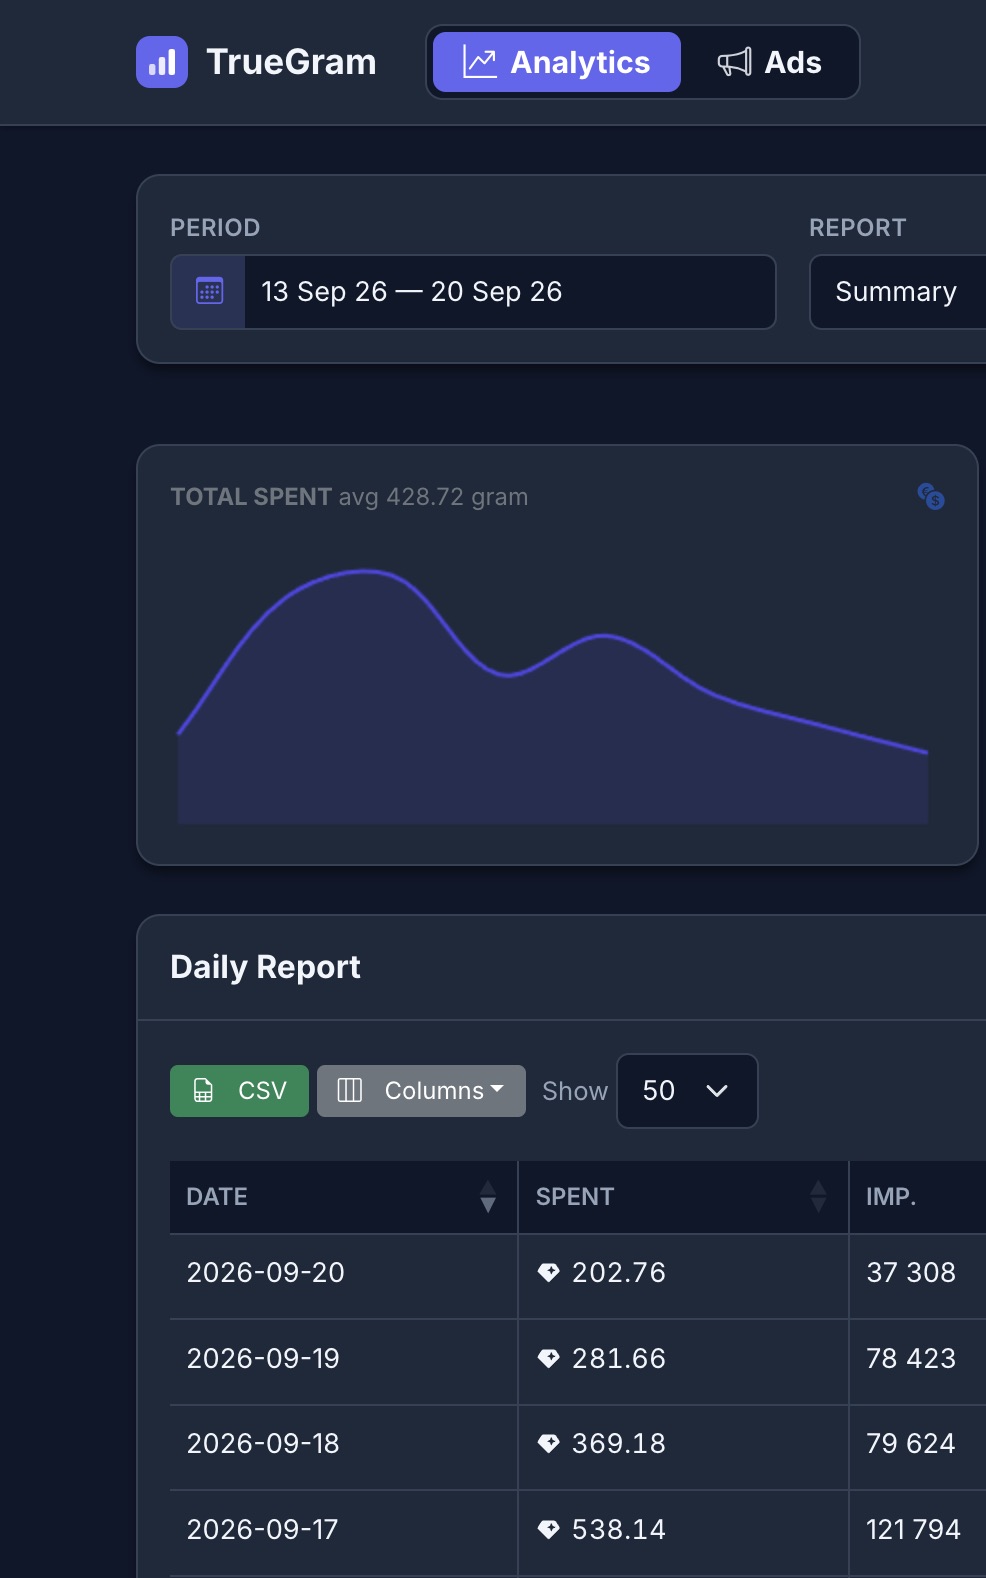Image resolution: width=986 pixels, height=1578 pixels.
Task: Click spent value 281.66
Action: click(618, 1359)
